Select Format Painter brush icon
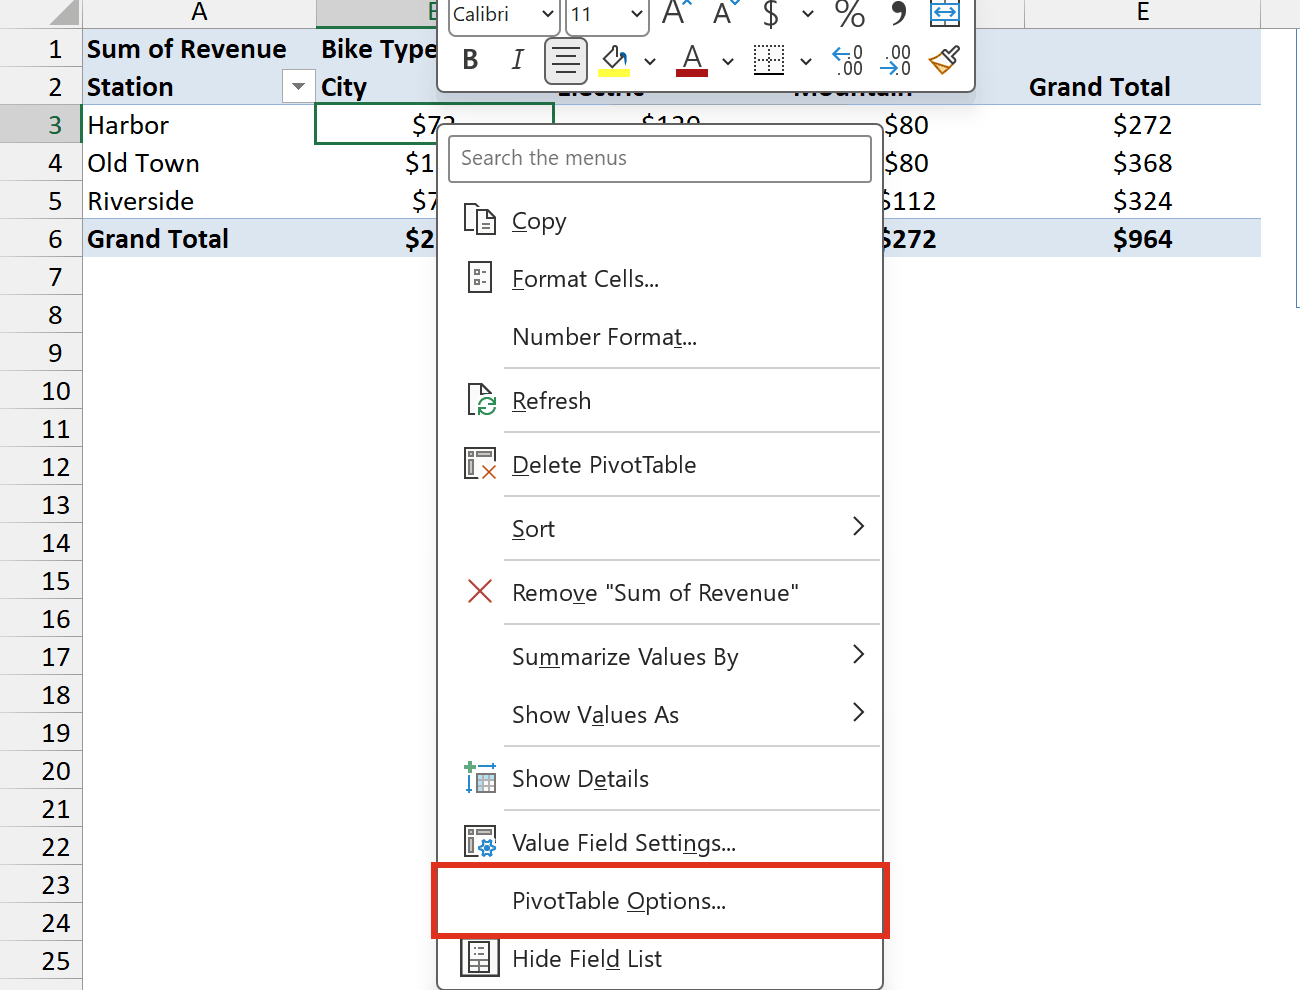This screenshot has width=1300, height=990. tap(944, 60)
